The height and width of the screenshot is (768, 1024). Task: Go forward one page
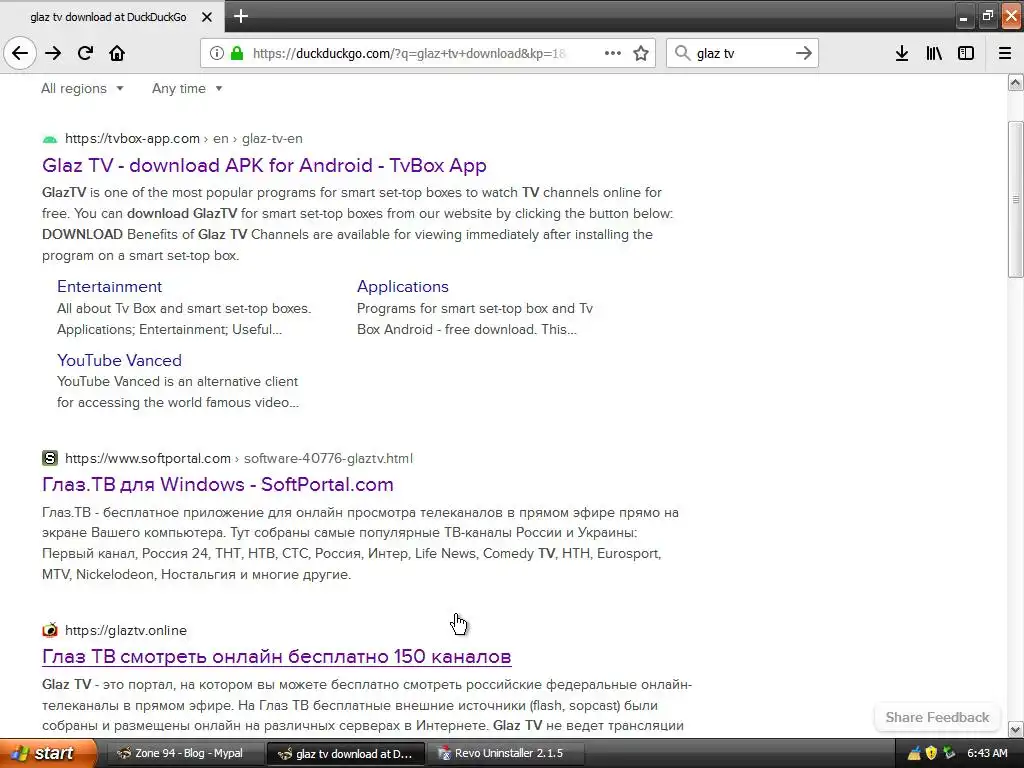pos(53,53)
